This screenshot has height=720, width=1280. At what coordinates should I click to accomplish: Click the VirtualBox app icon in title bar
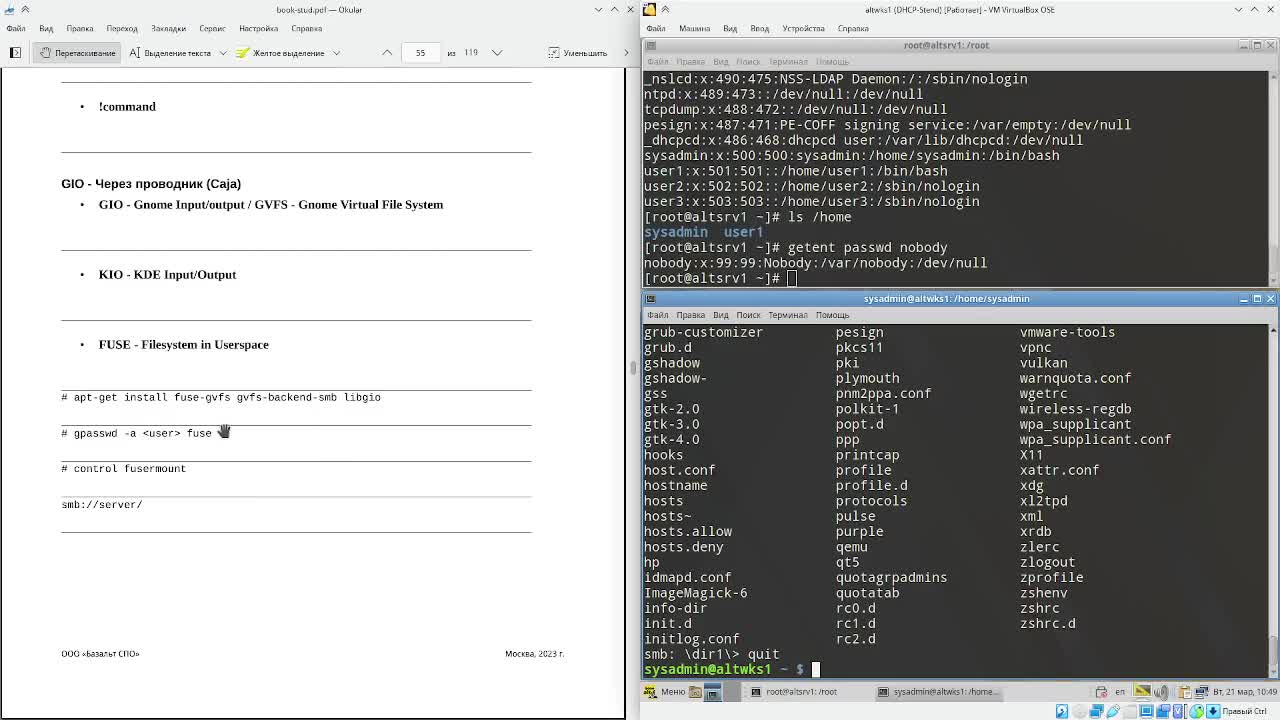649,9
